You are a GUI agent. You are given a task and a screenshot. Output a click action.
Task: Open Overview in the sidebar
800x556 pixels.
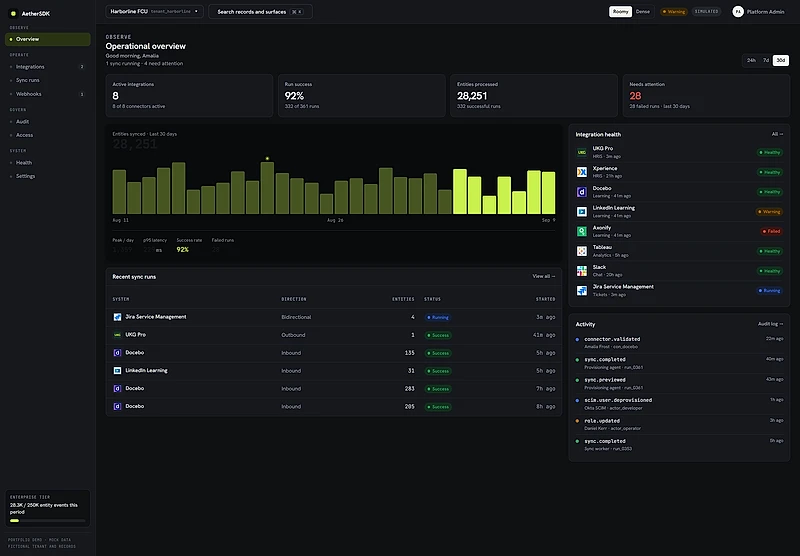(x=47, y=39)
